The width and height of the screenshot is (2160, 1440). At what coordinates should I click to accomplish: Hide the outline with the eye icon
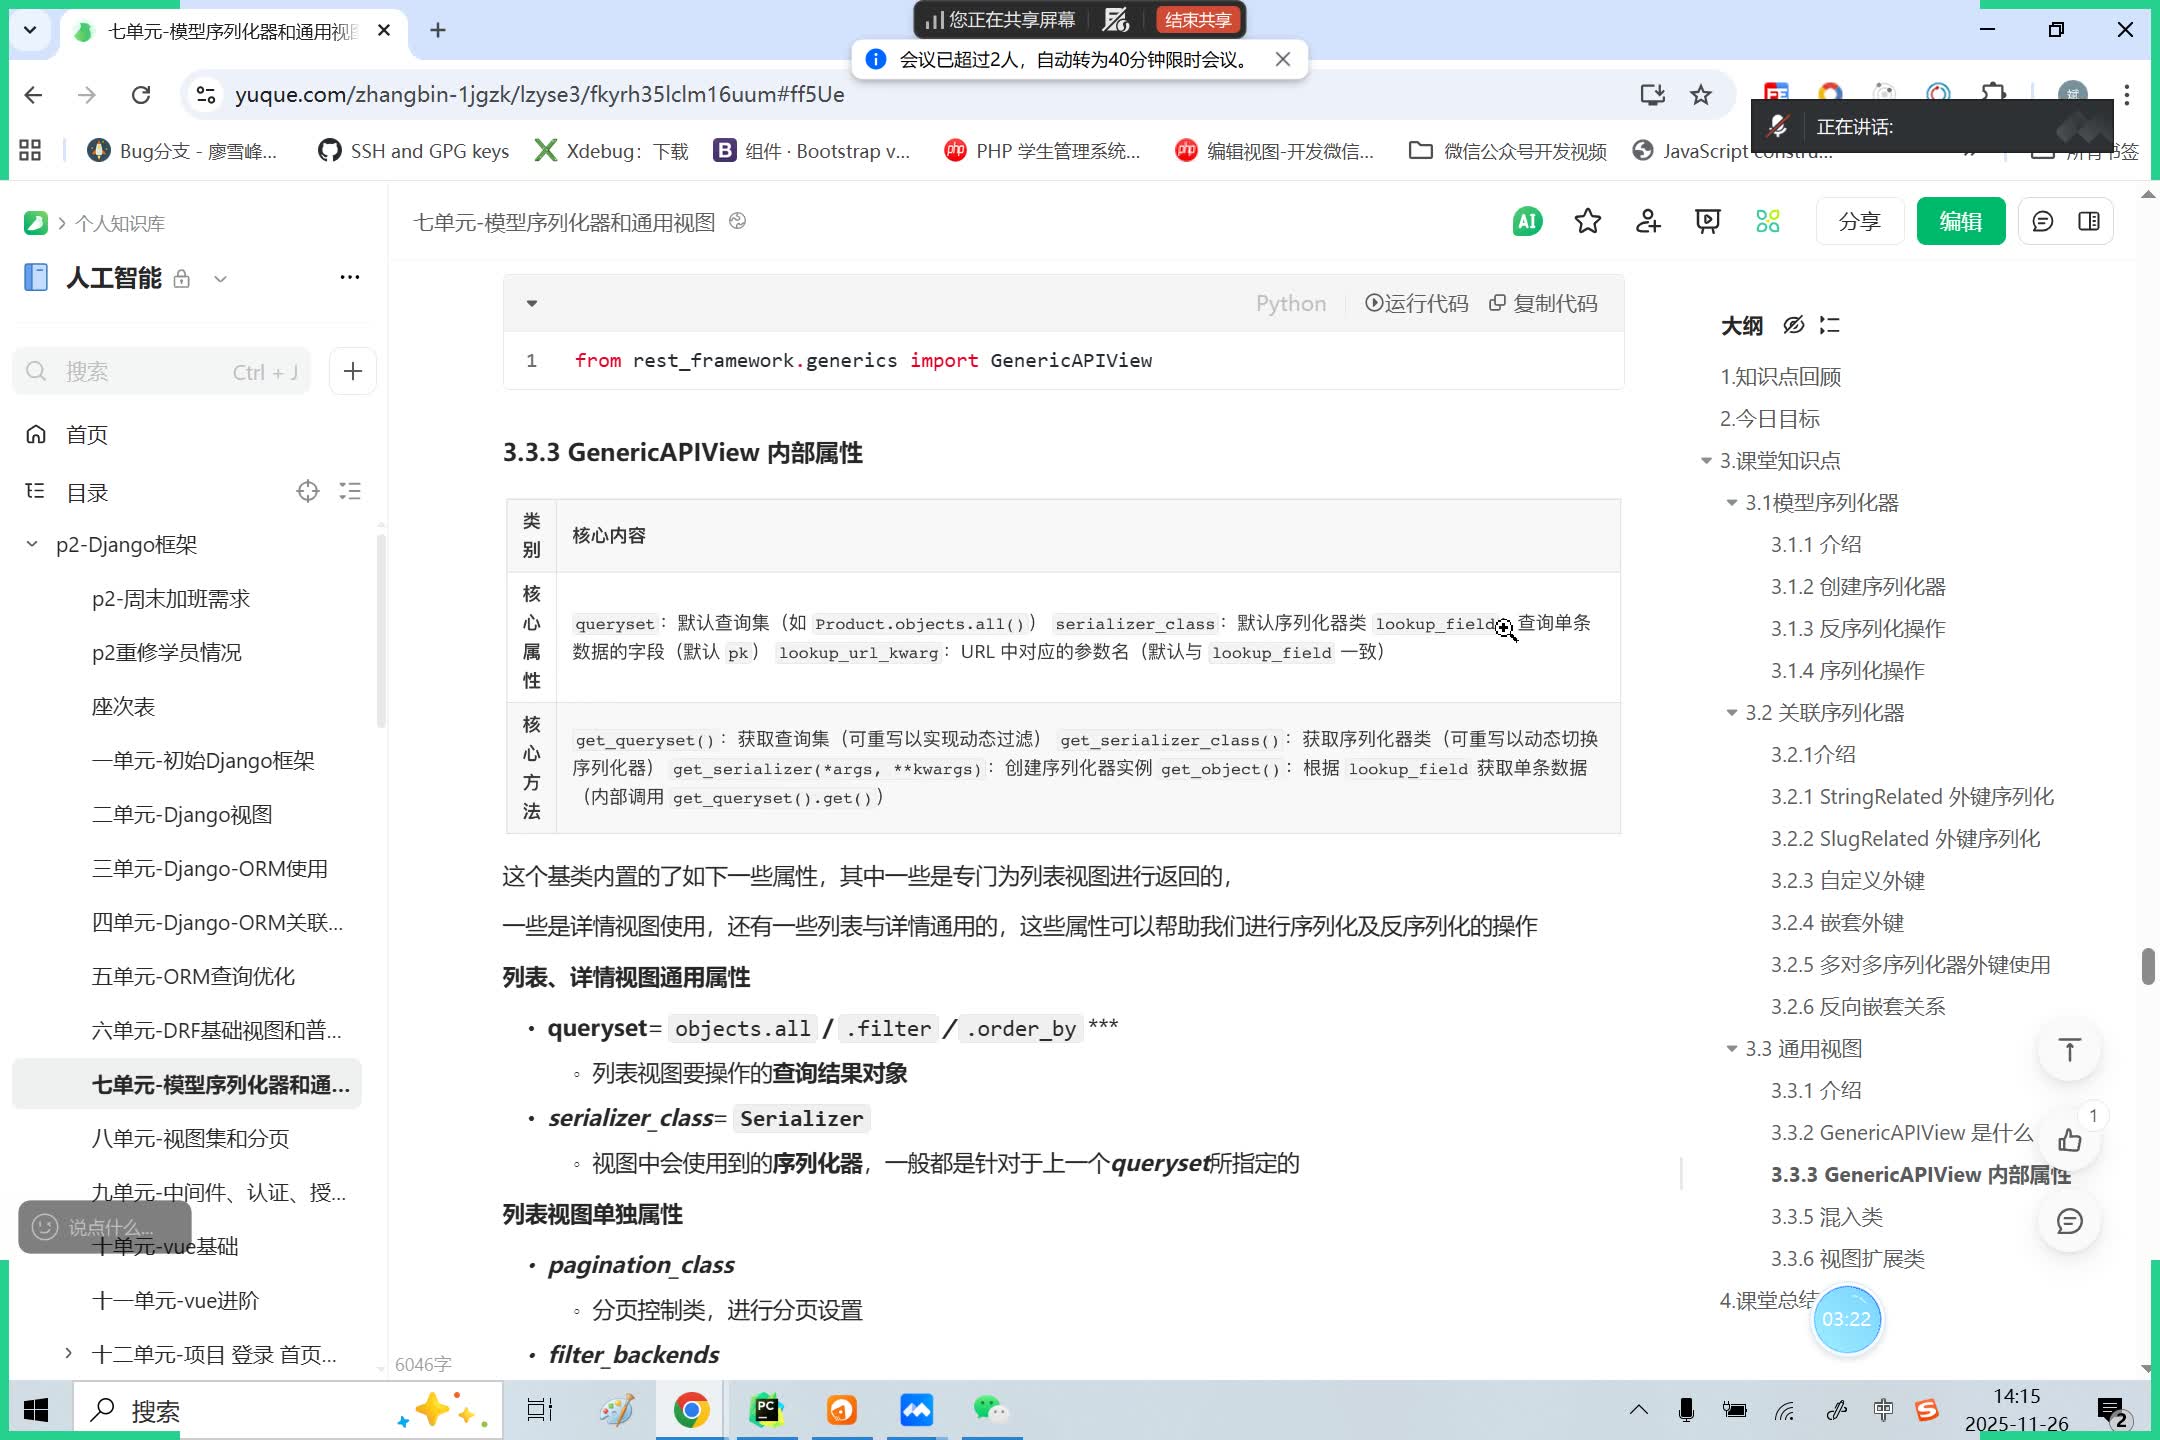(1793, 325)
